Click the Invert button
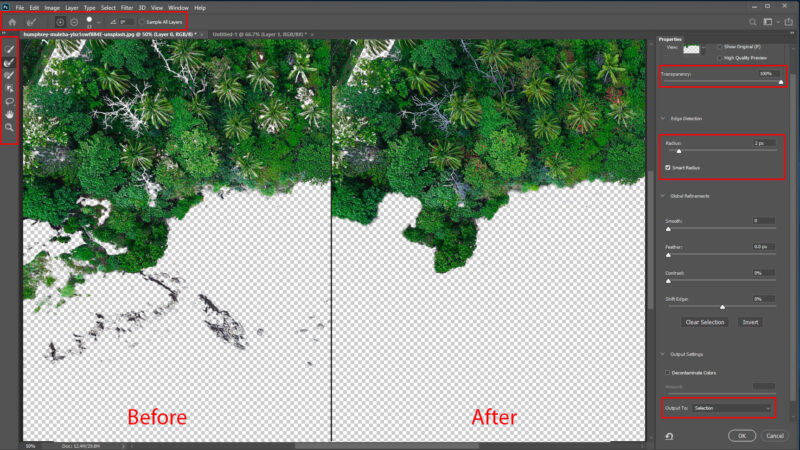Screen dimensions: 800x450 (x=750, y=322)
